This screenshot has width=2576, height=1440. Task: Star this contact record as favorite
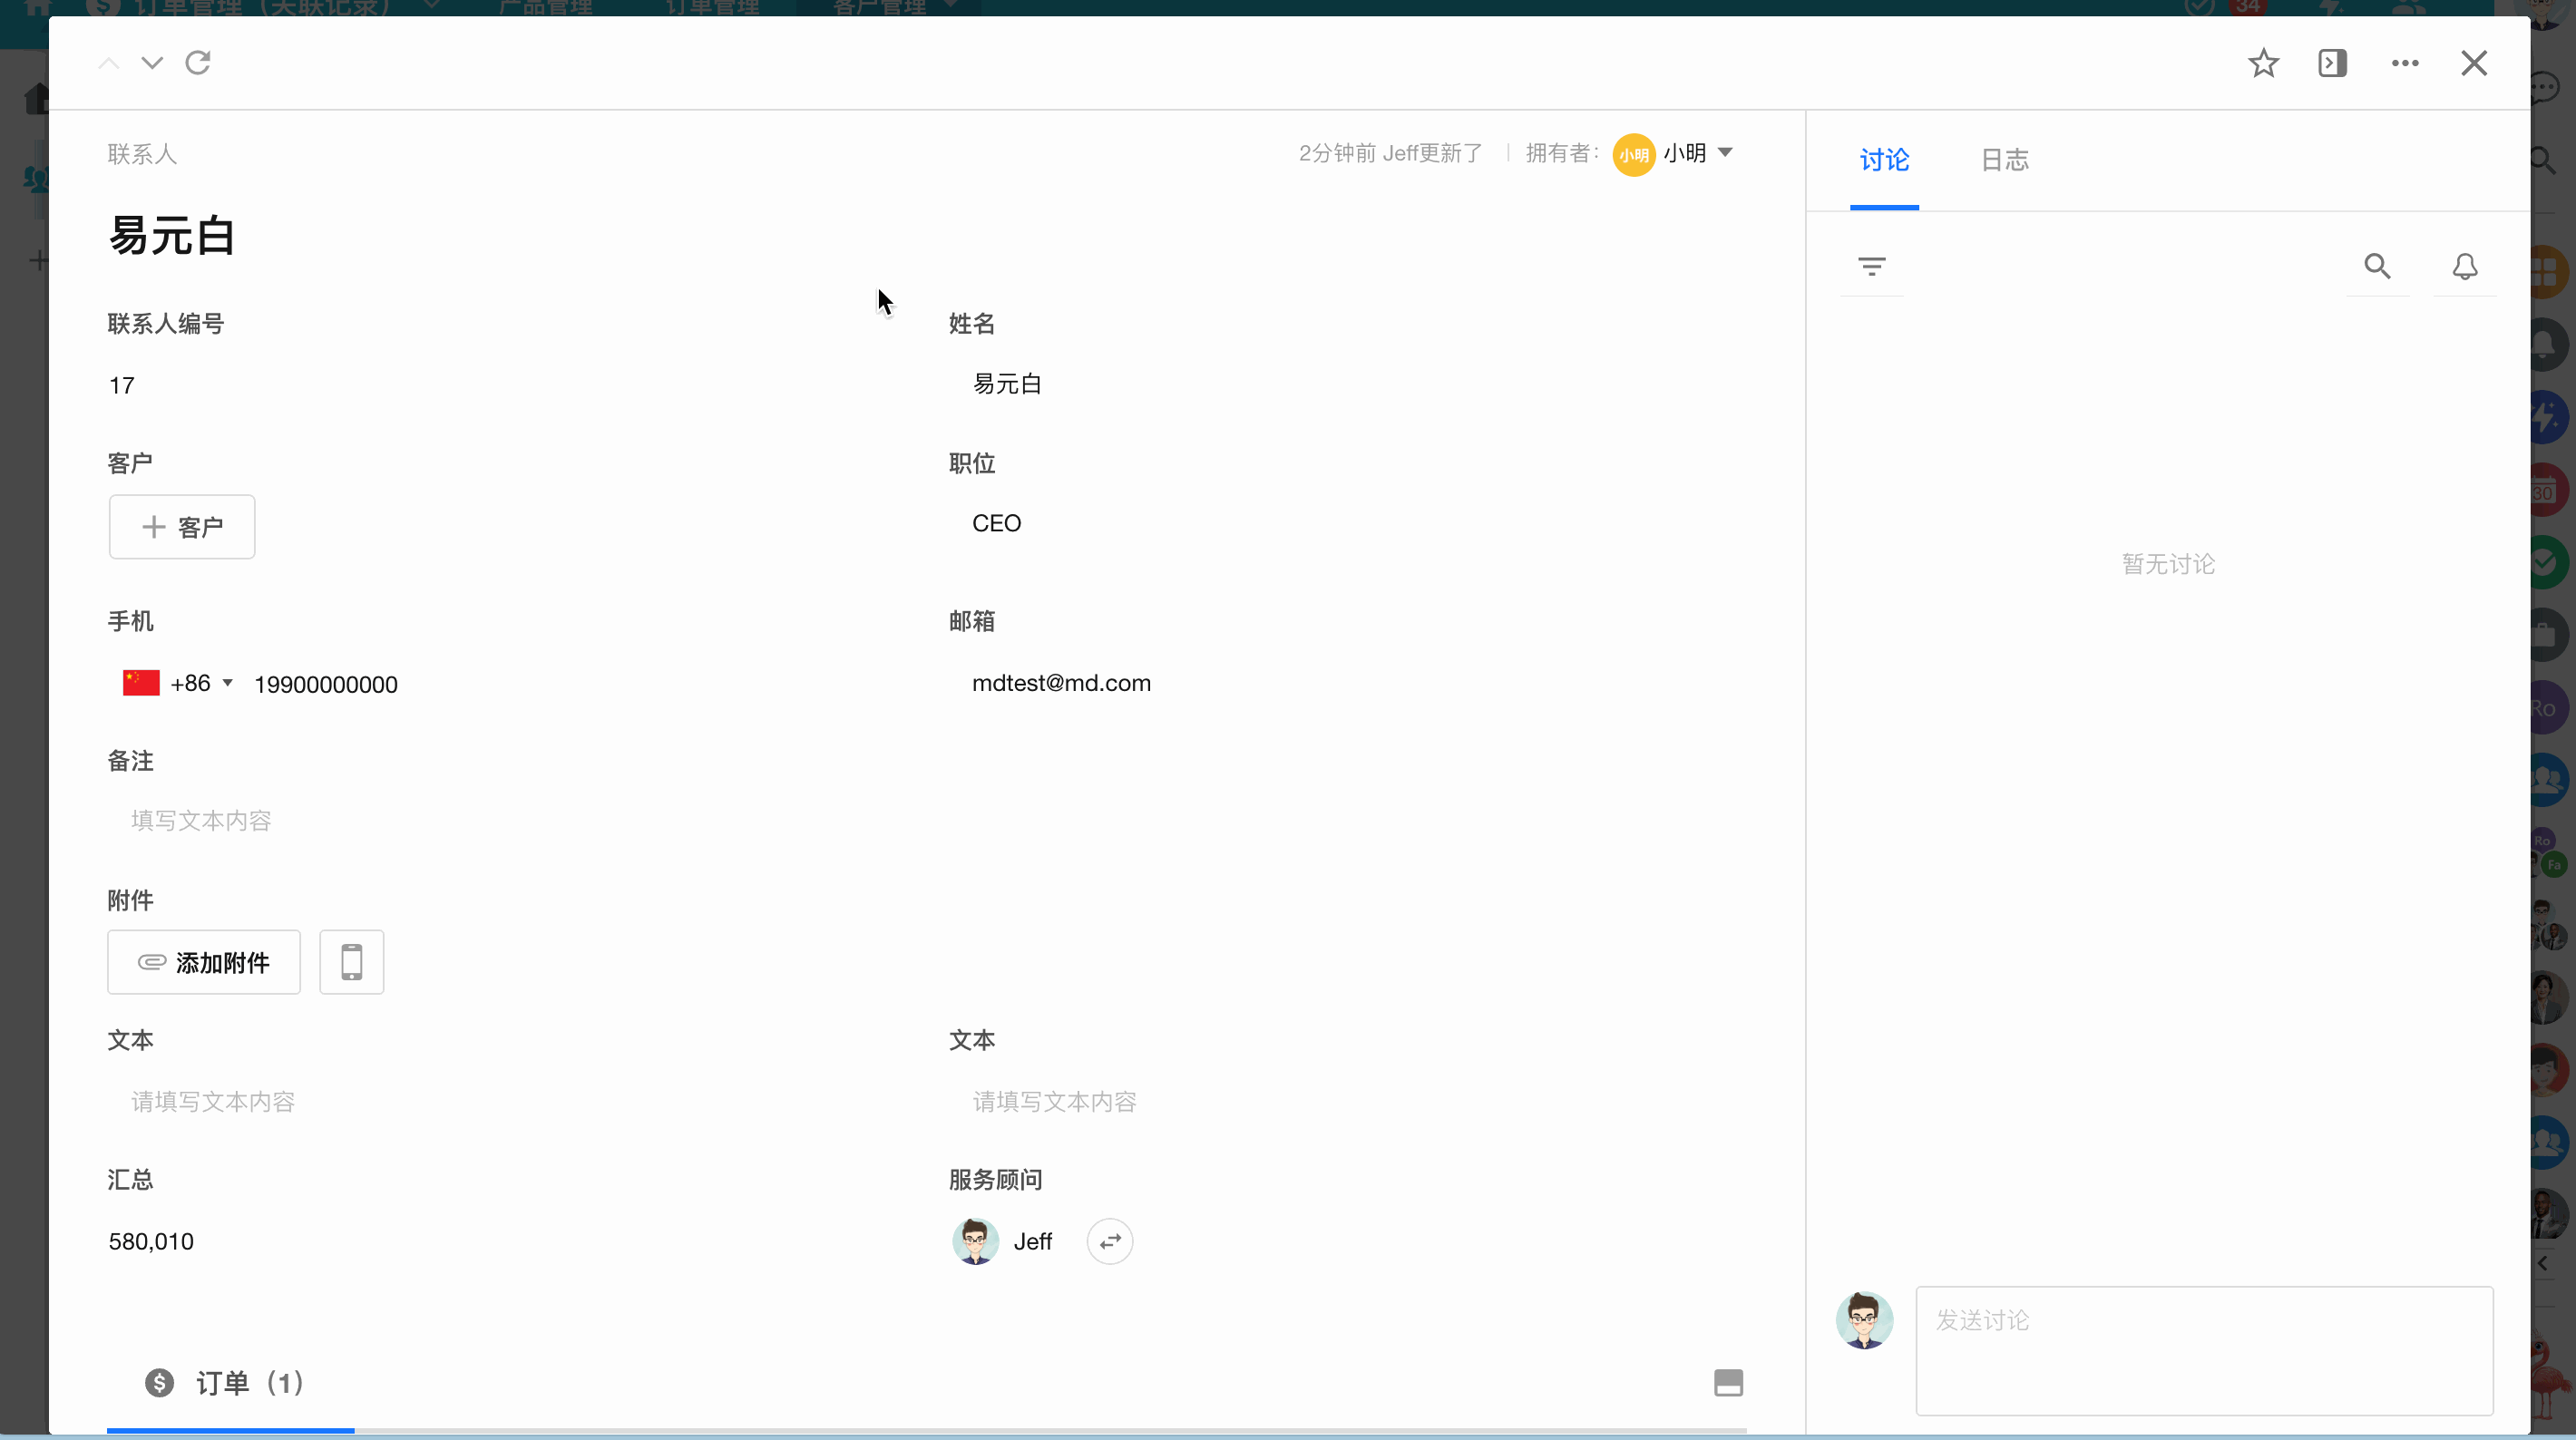click(2263, 63)
